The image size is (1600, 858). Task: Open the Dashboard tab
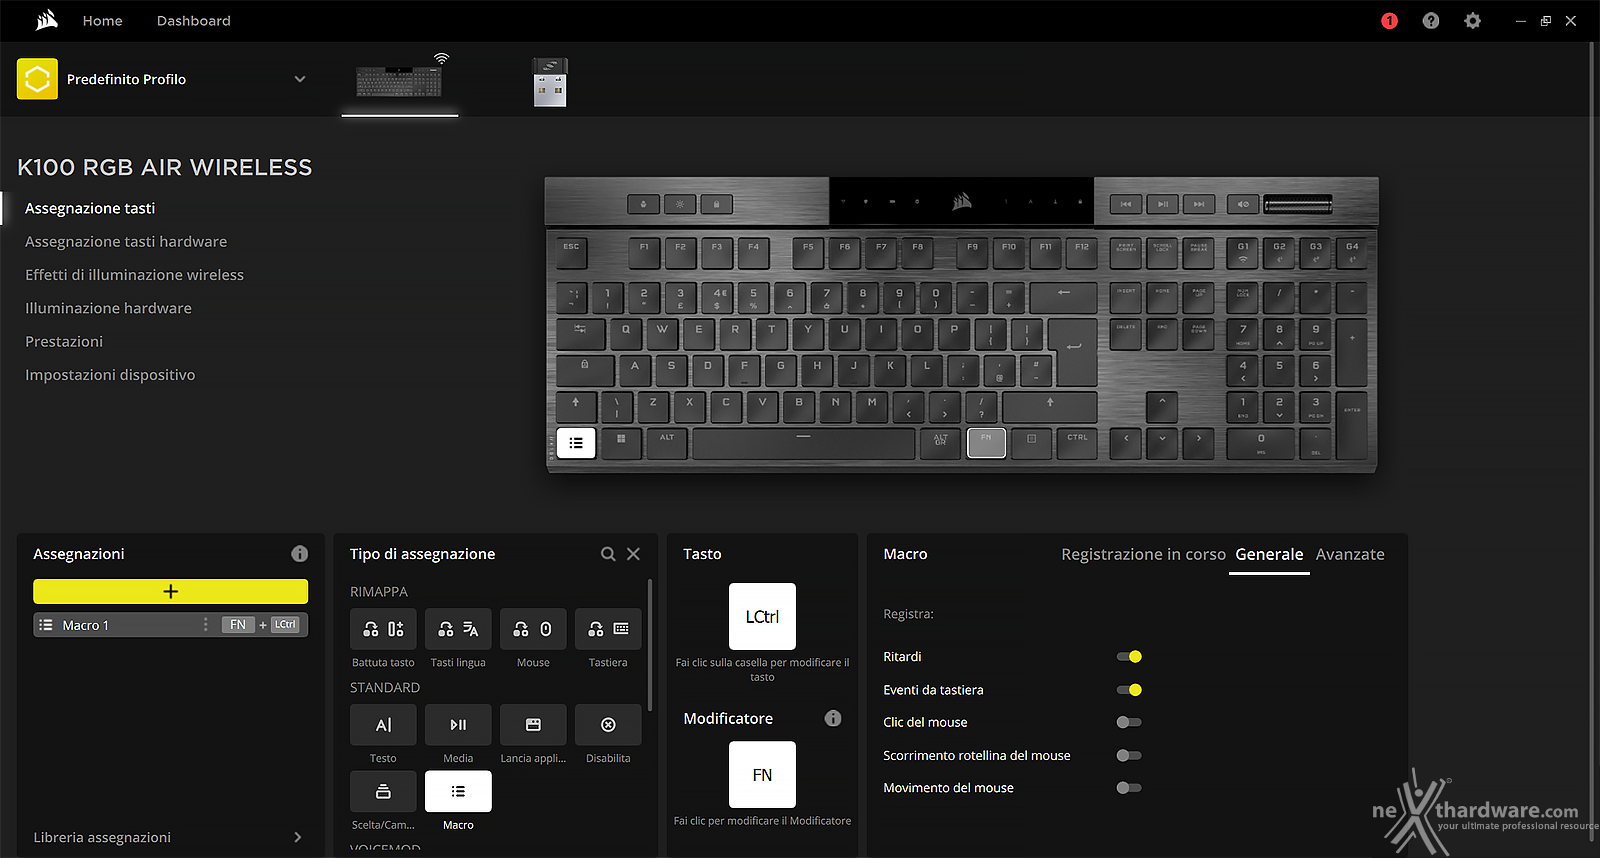193,21
